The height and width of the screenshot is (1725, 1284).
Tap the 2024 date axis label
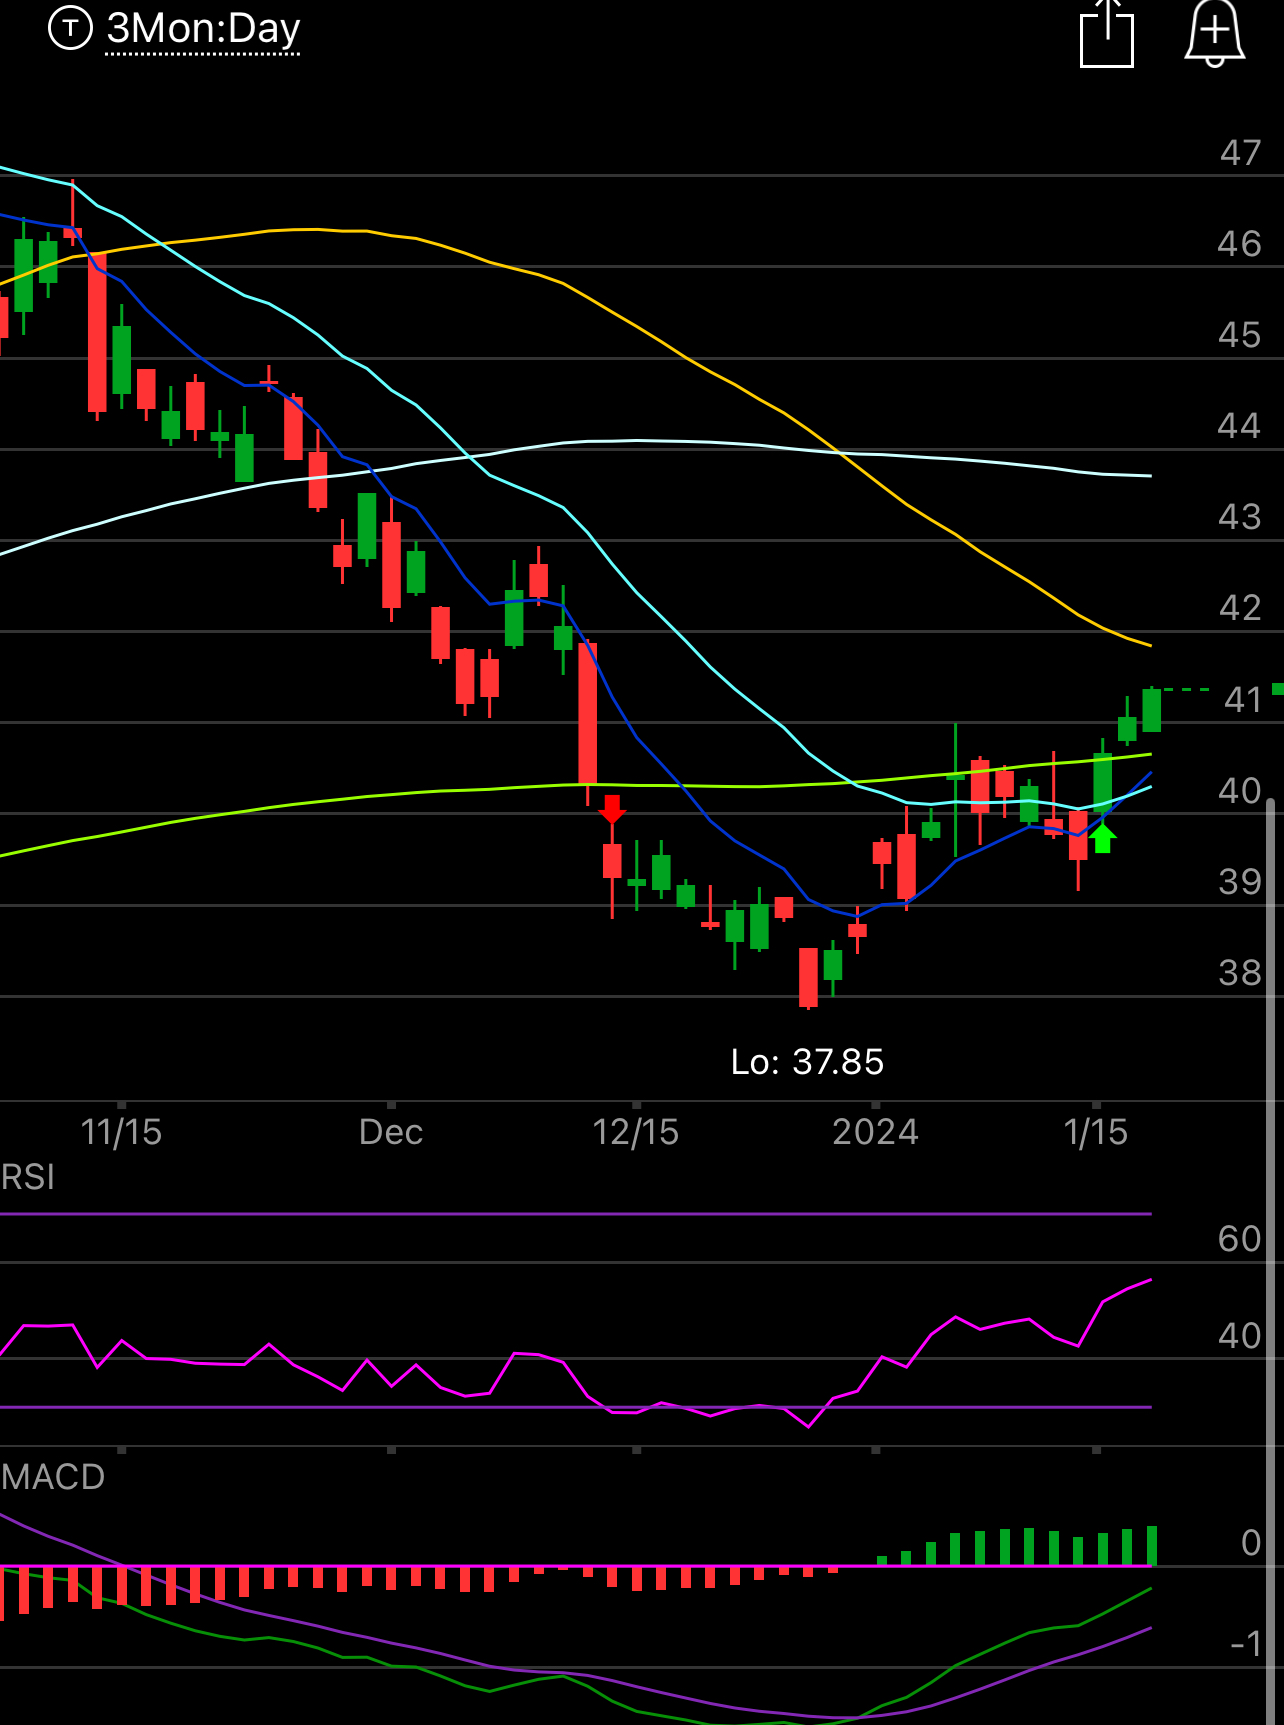876,1132
